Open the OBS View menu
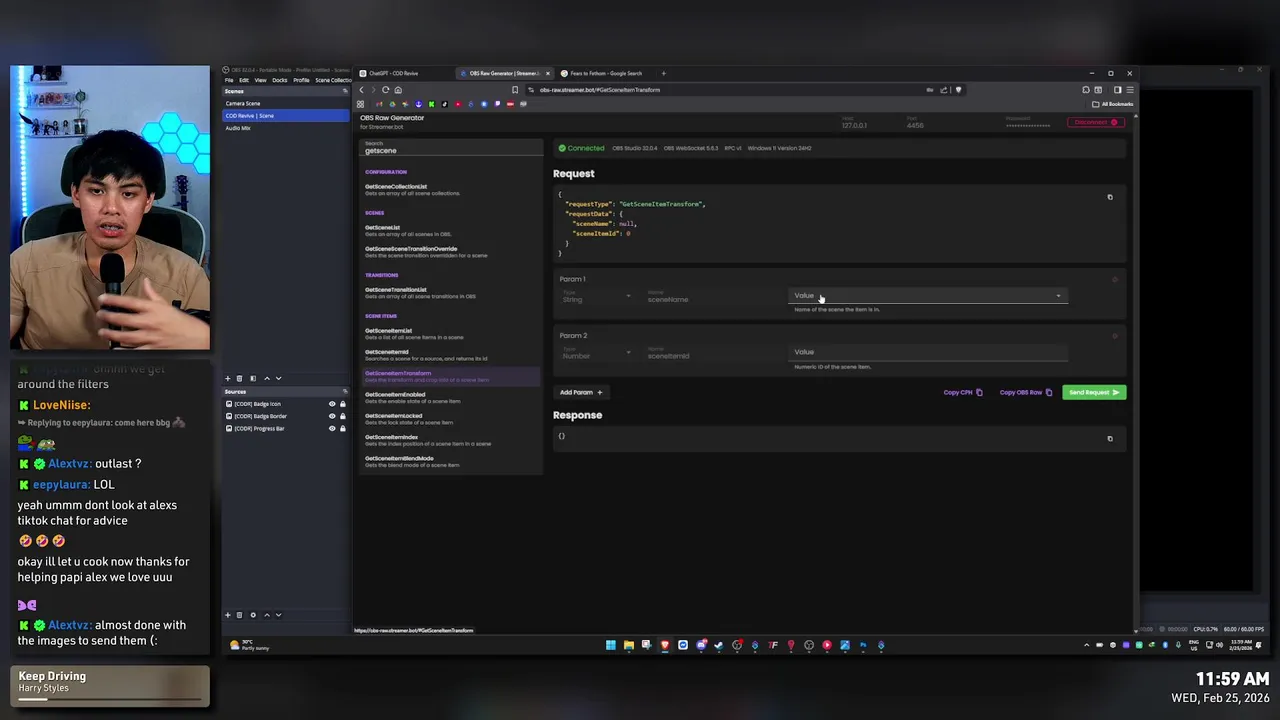This screenshot has width=1280, height=720. pos(260,80)
